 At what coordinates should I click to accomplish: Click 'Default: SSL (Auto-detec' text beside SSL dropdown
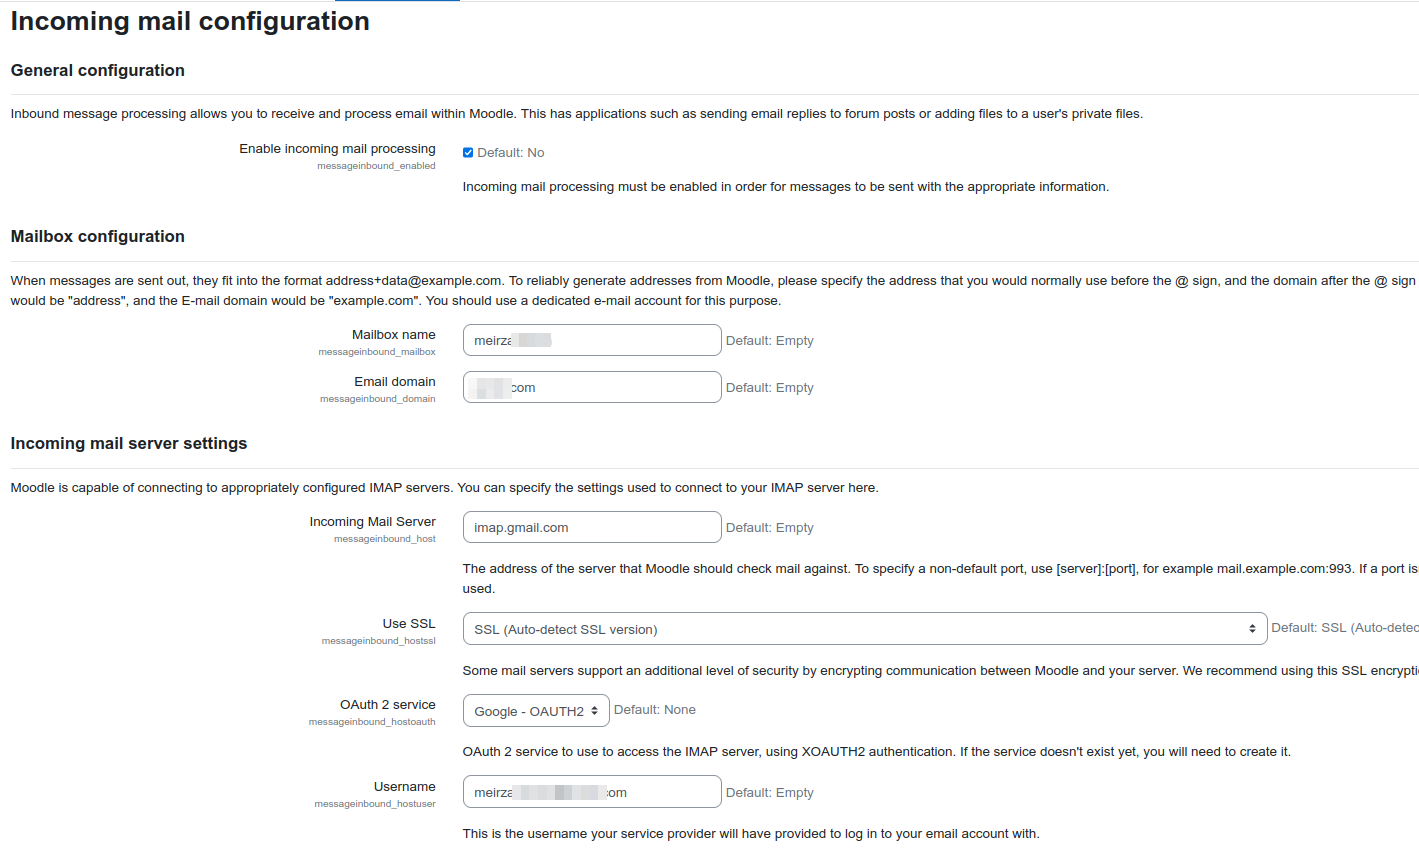(x=1345, y=627)
